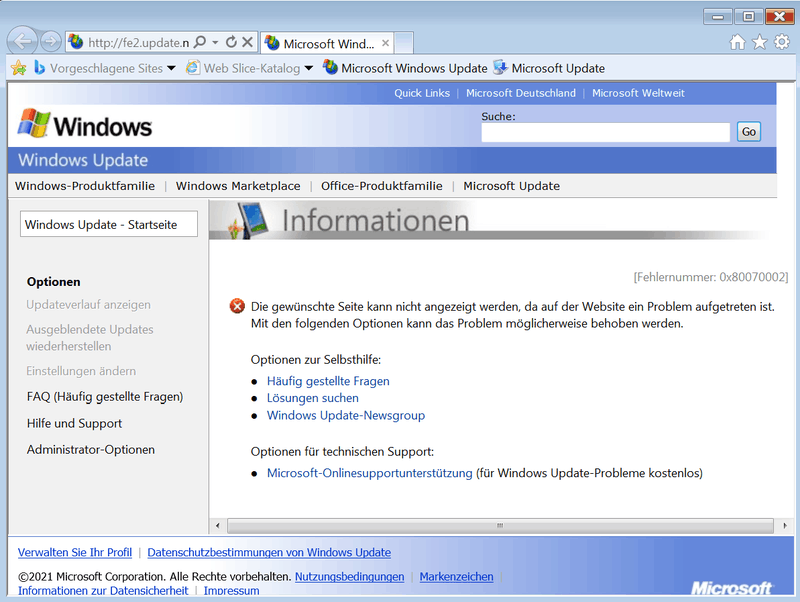The height and width of the screenshot is (602, 800).
Task: Open Hilfe und Support
Action: (74, 423)
